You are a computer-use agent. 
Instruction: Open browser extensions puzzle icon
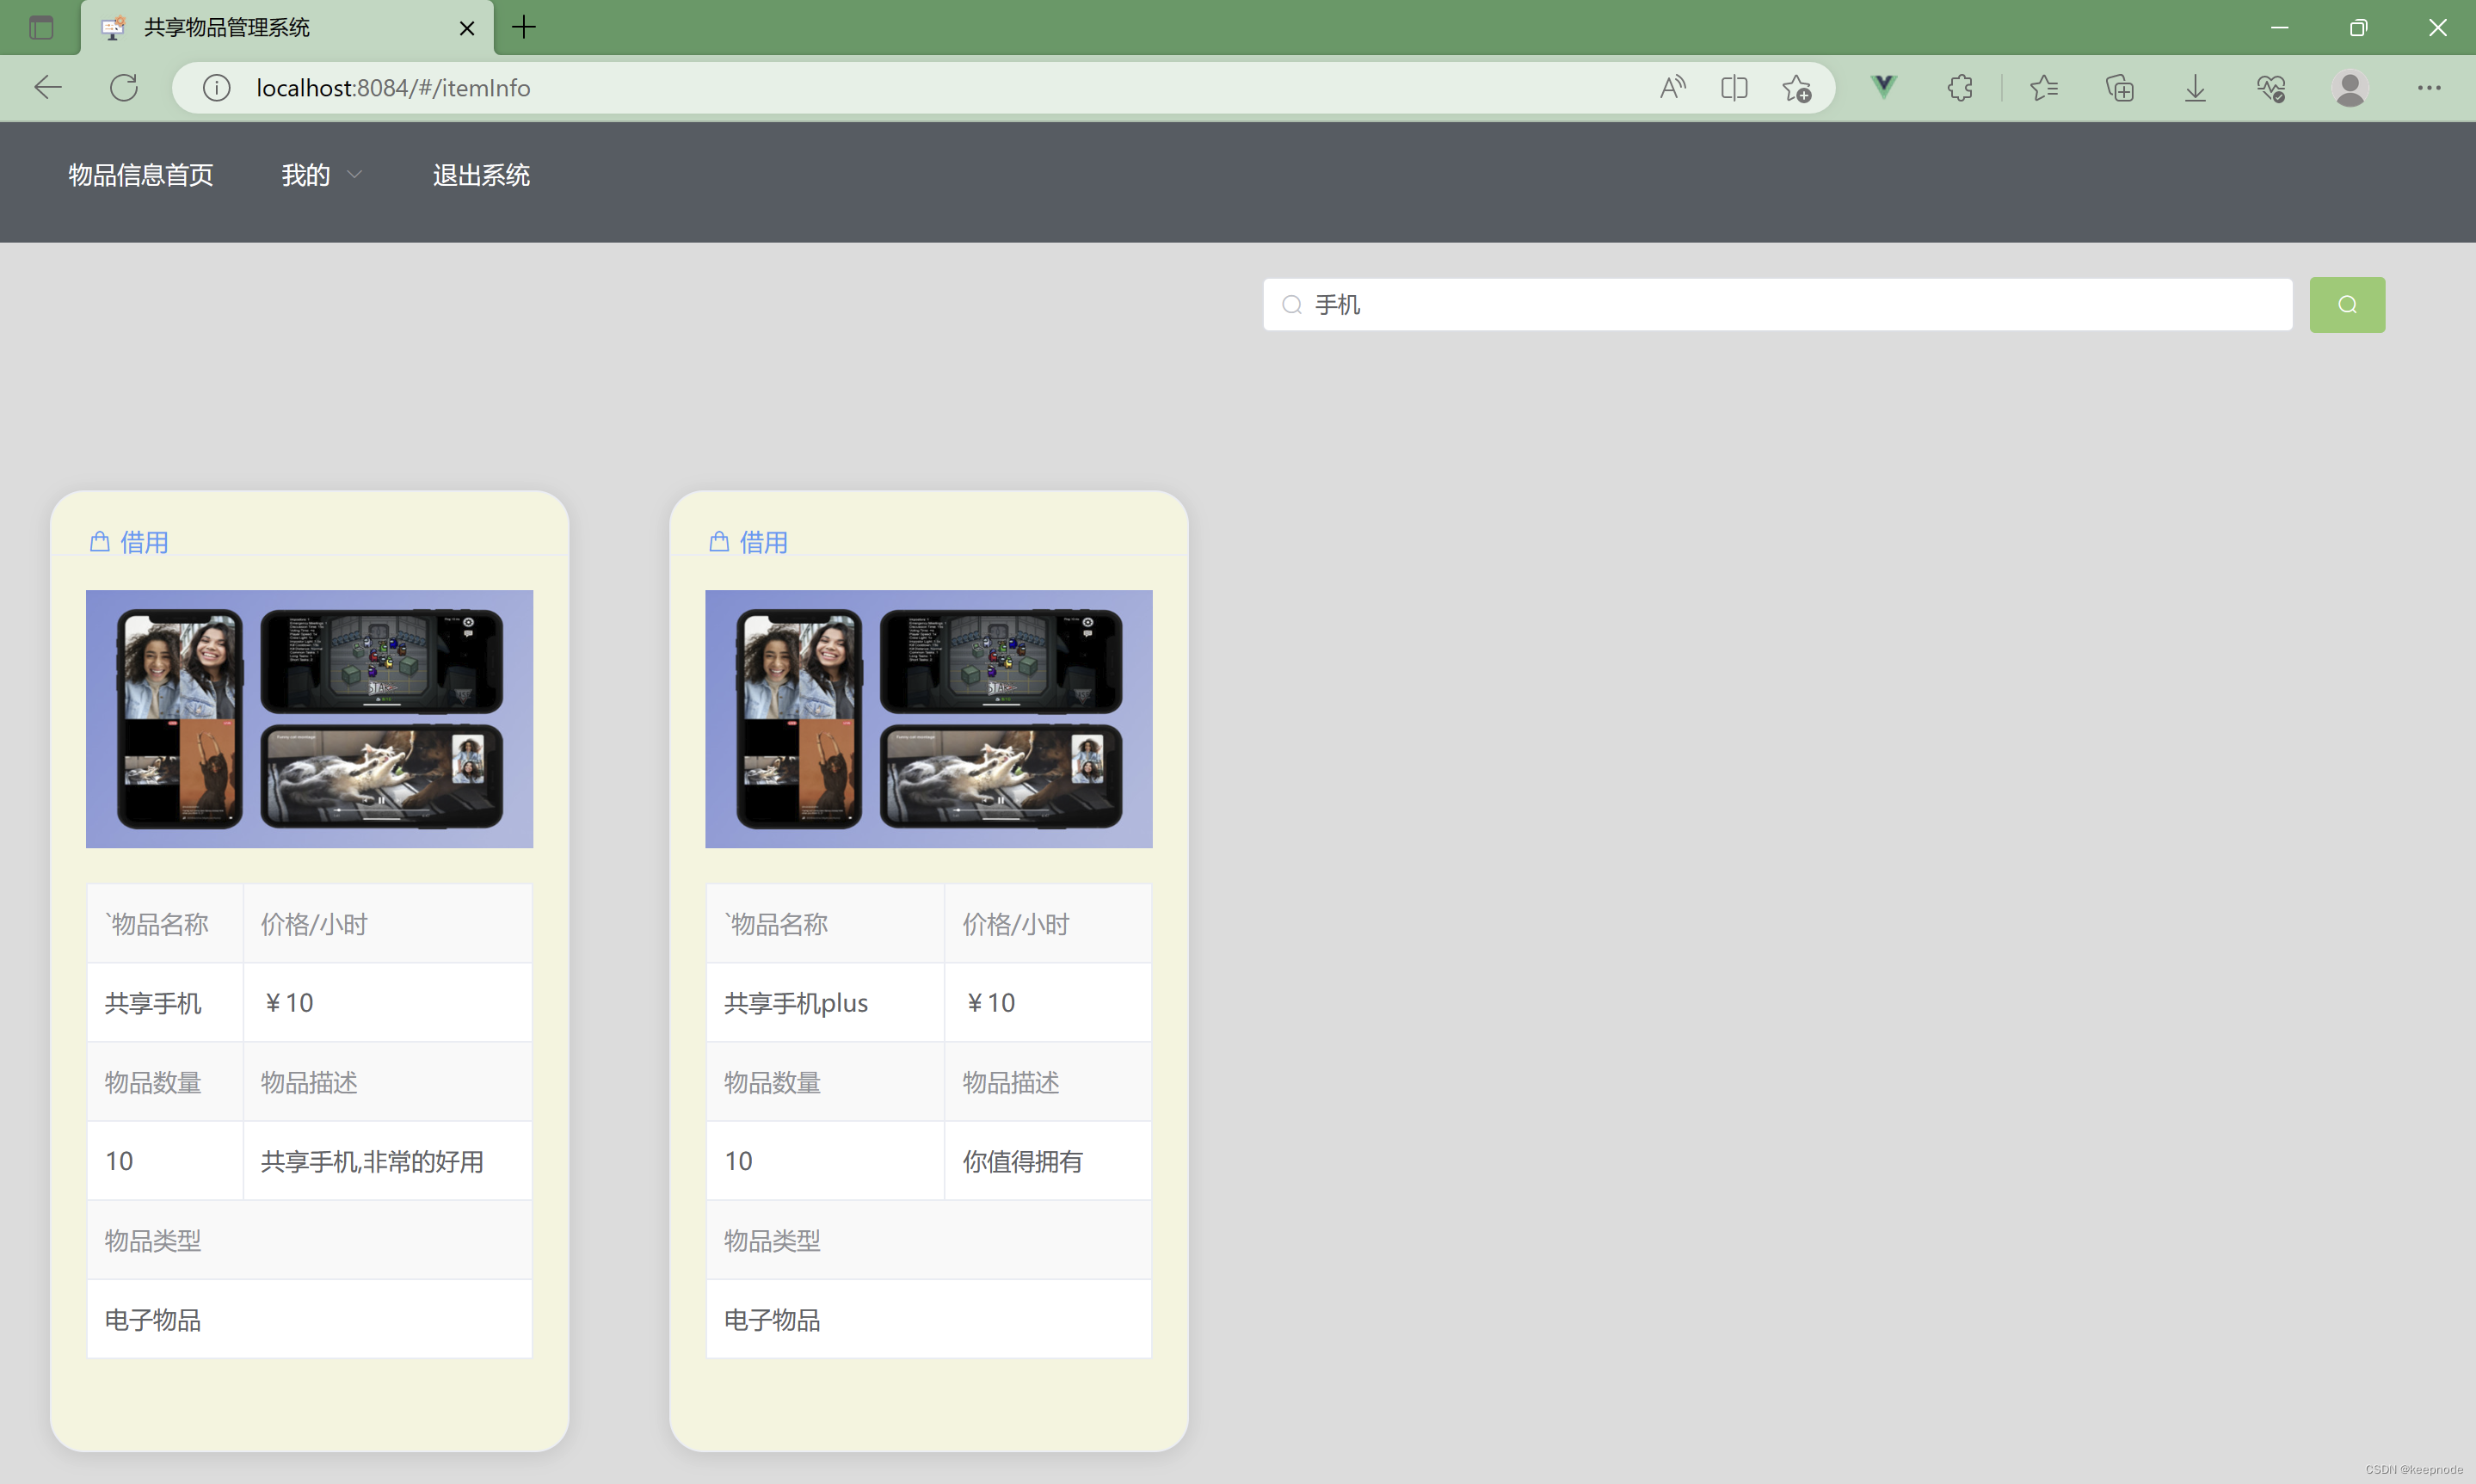pyautogui.click(x=1960, y=88)
